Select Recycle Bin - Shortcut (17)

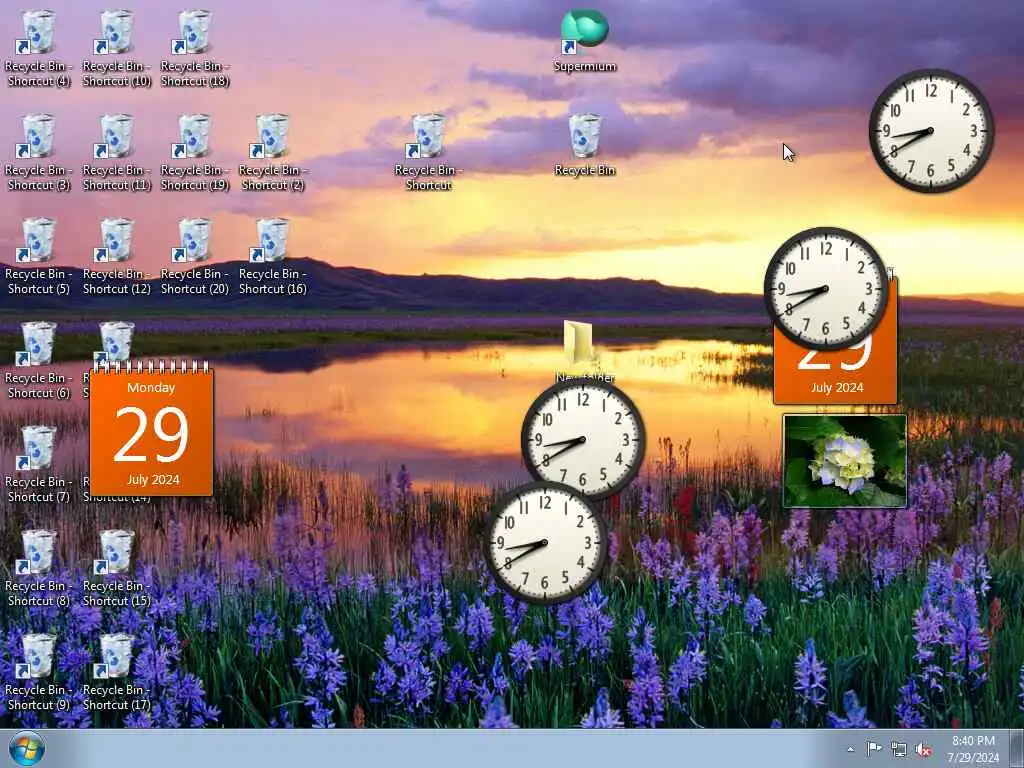pyautogui.click(x=116, y=671)
